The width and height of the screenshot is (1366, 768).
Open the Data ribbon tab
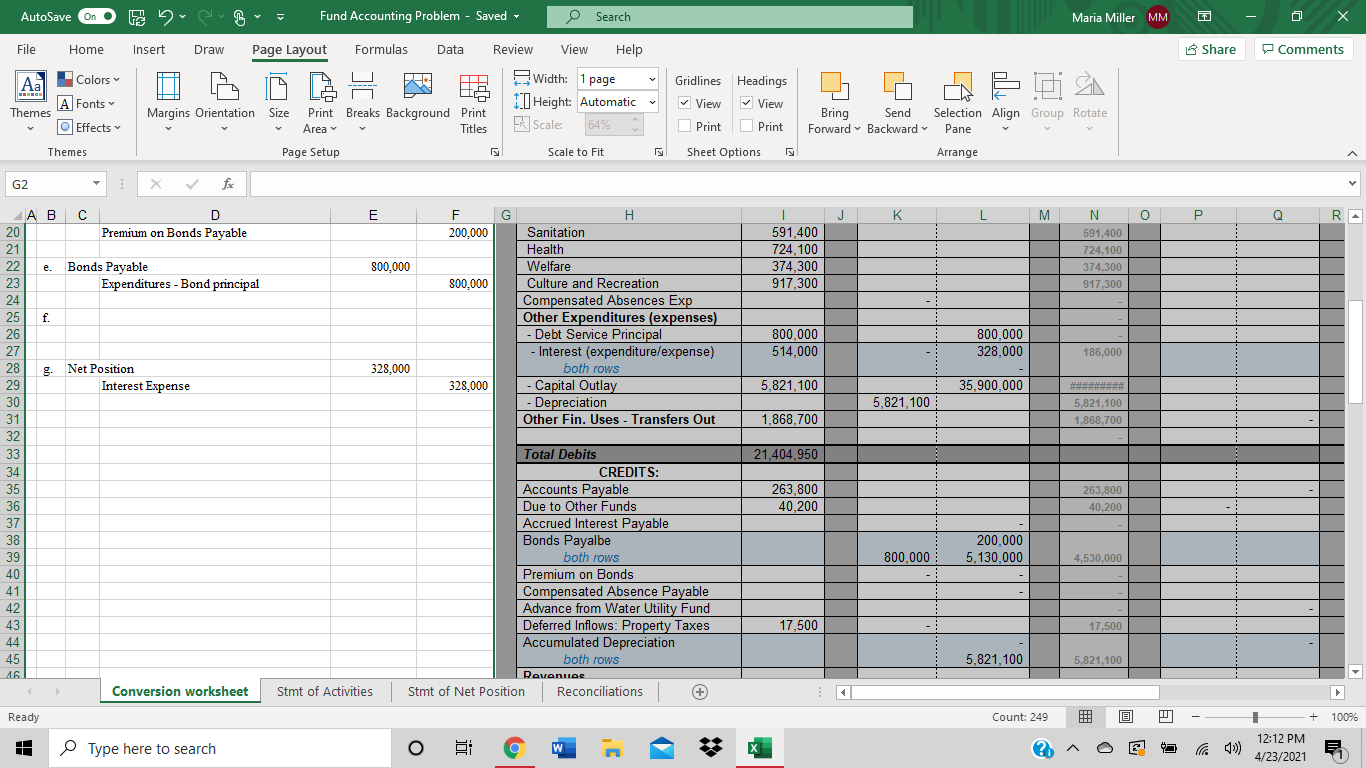(450, 49)
